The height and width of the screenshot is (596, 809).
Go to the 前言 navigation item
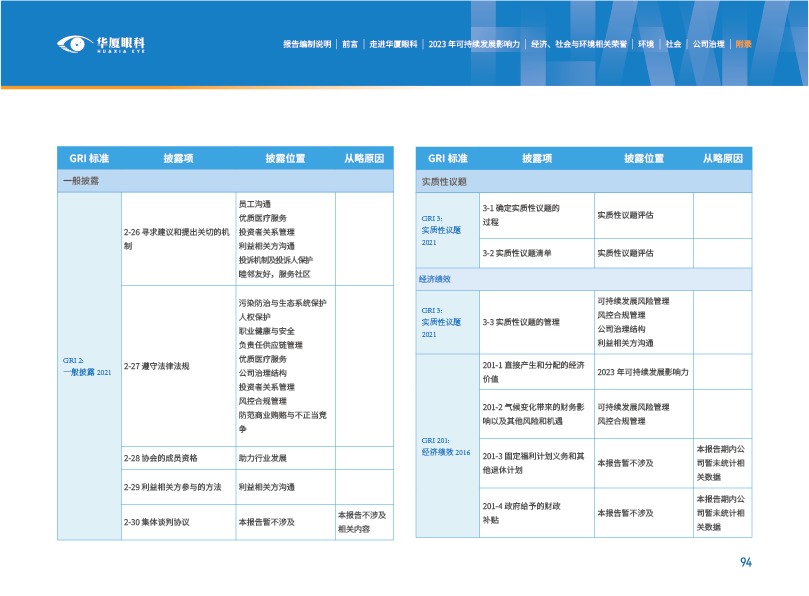pyautogui.click(x=350, y=44)
